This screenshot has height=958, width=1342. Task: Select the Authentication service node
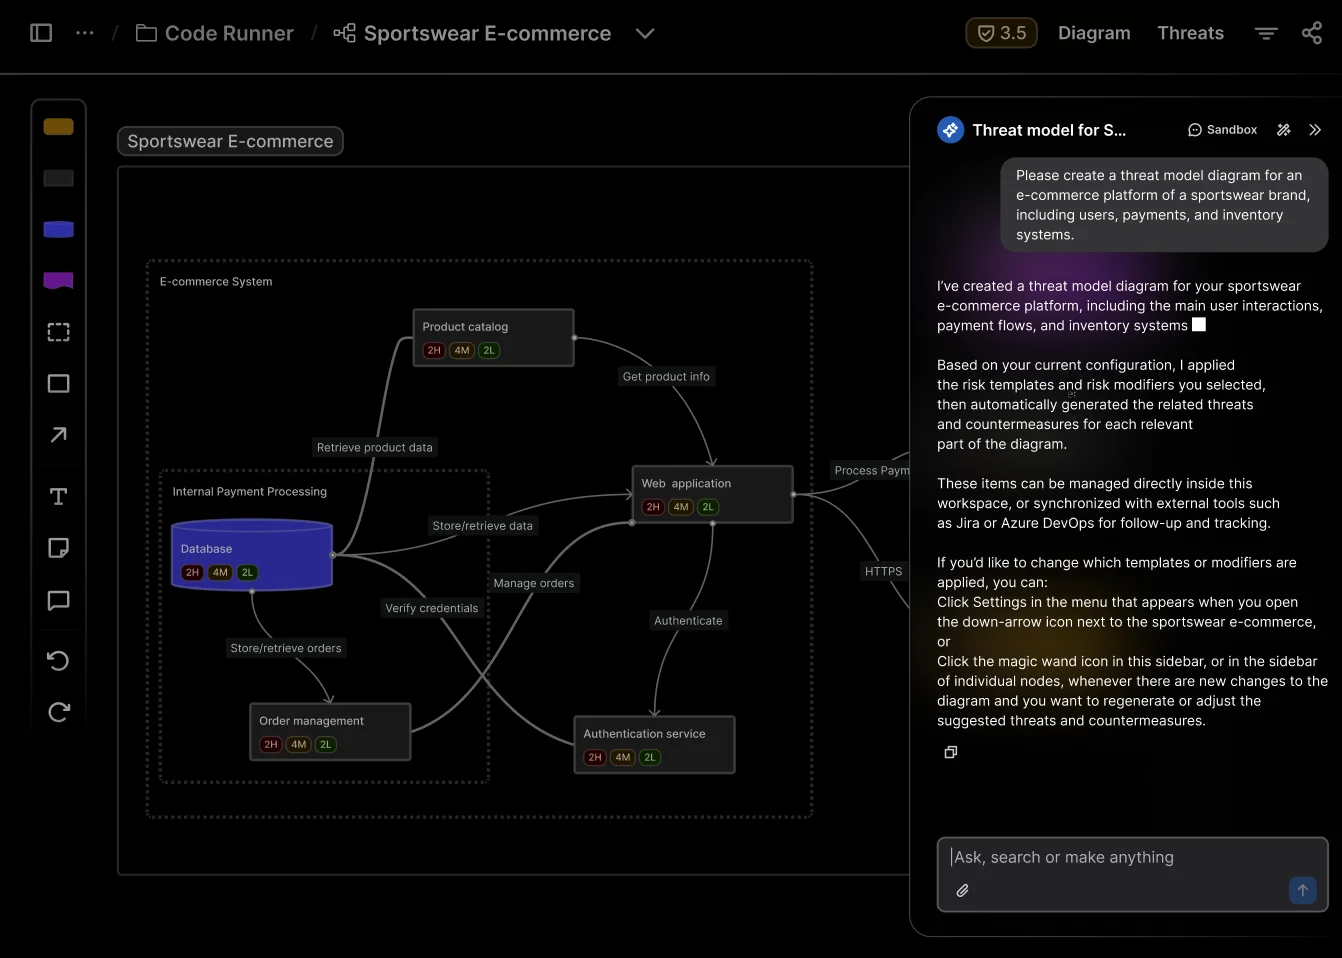[x=654, y=745]
